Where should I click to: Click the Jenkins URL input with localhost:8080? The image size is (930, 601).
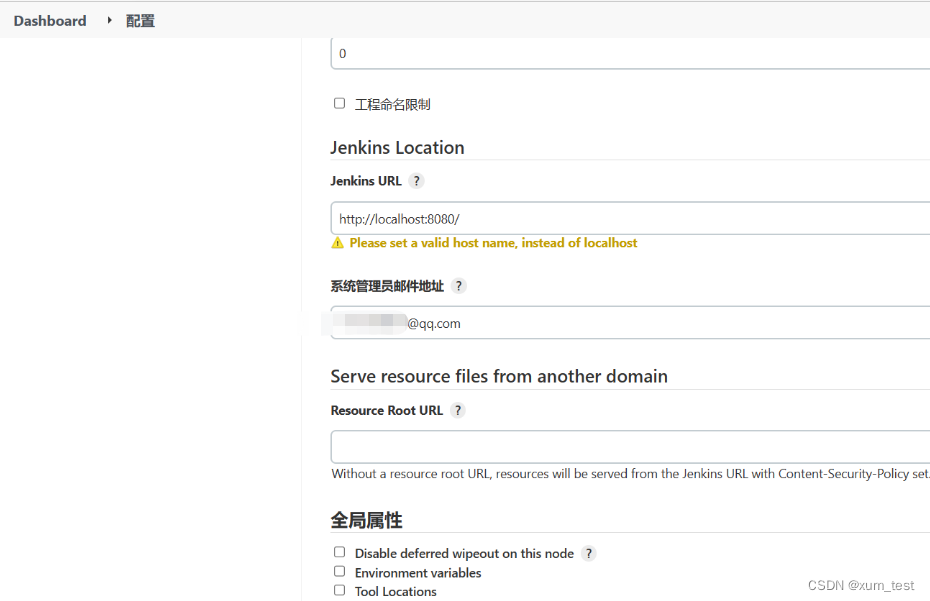coord(630,218)
